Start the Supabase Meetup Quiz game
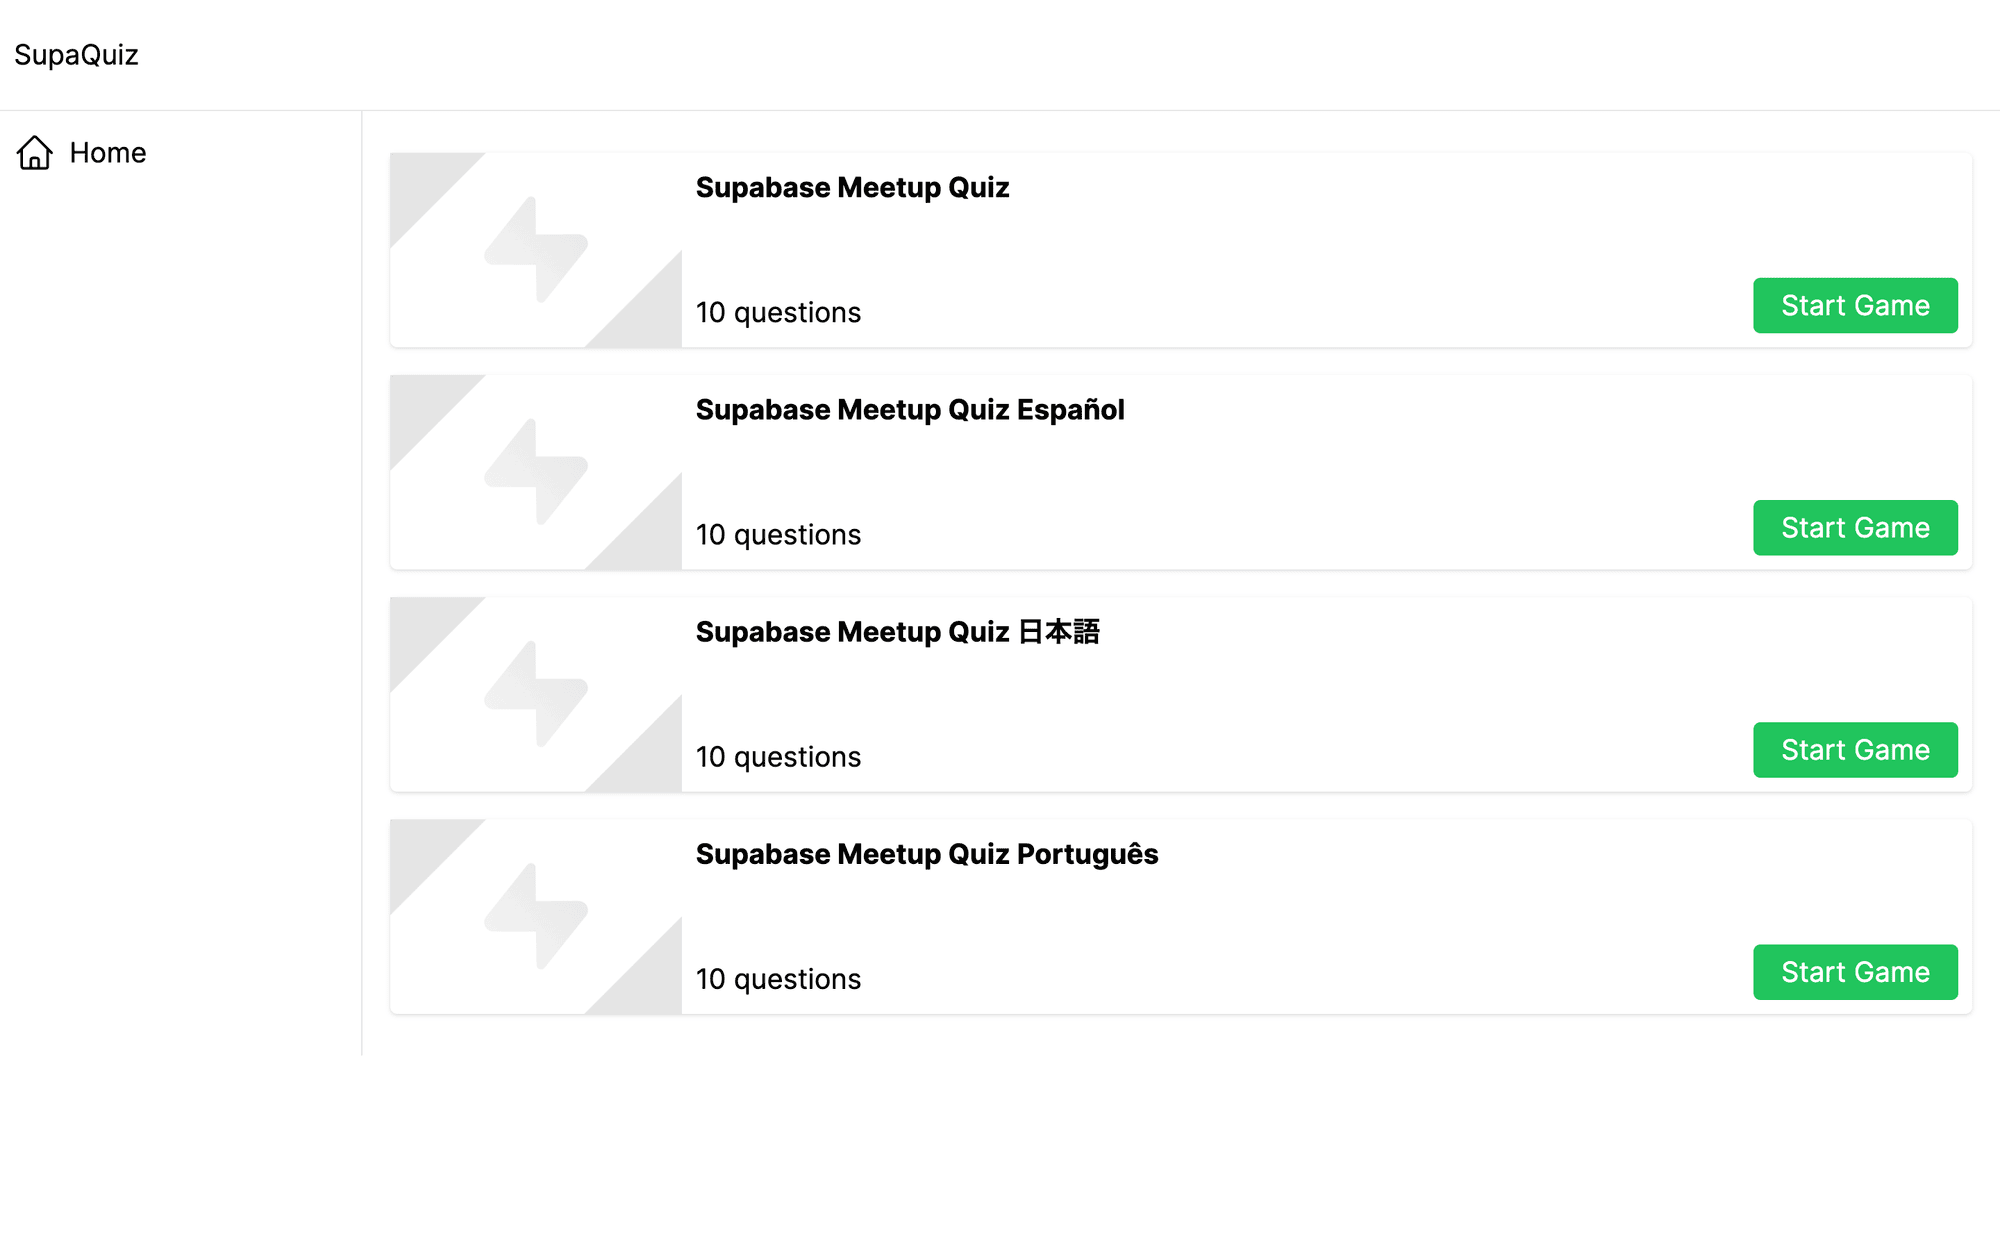The width and height of the screenshot is (2000, 1250). [1855, 306]
